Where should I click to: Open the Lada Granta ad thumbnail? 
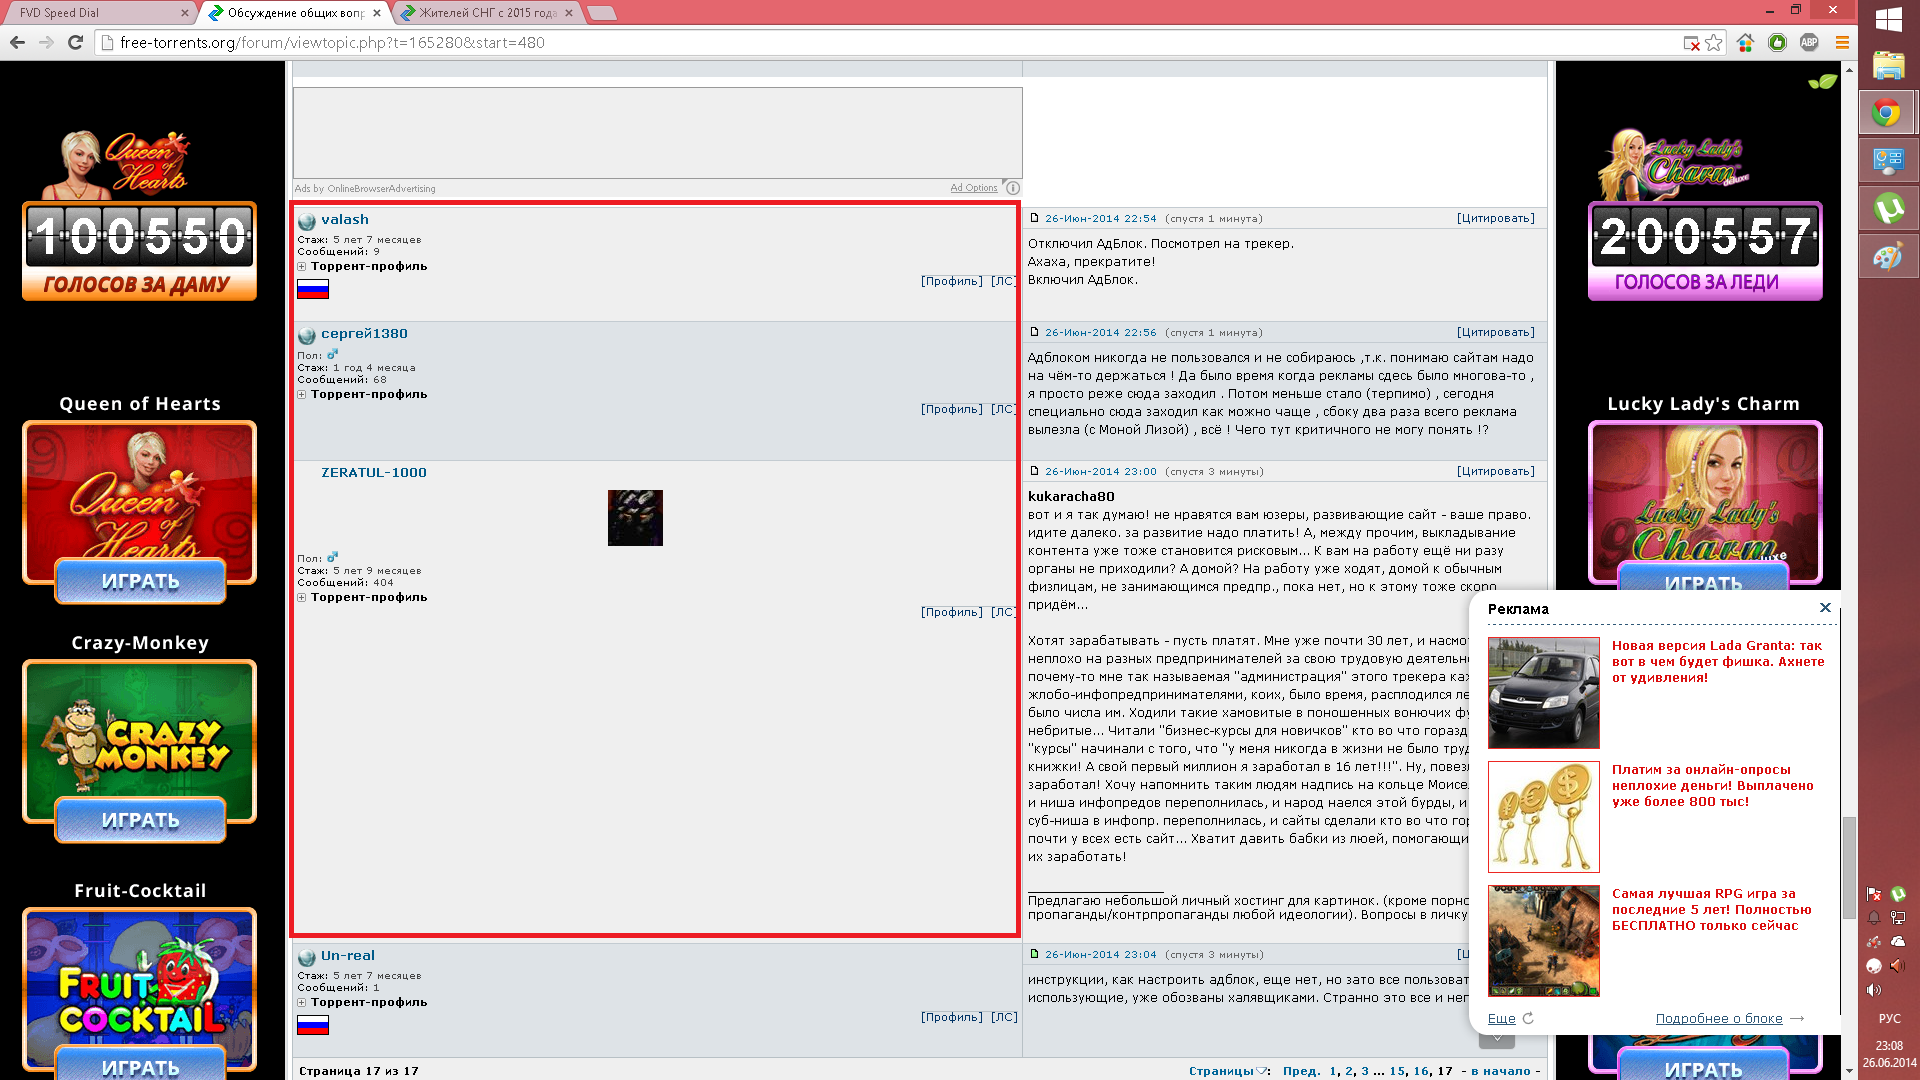[1543, 693]
